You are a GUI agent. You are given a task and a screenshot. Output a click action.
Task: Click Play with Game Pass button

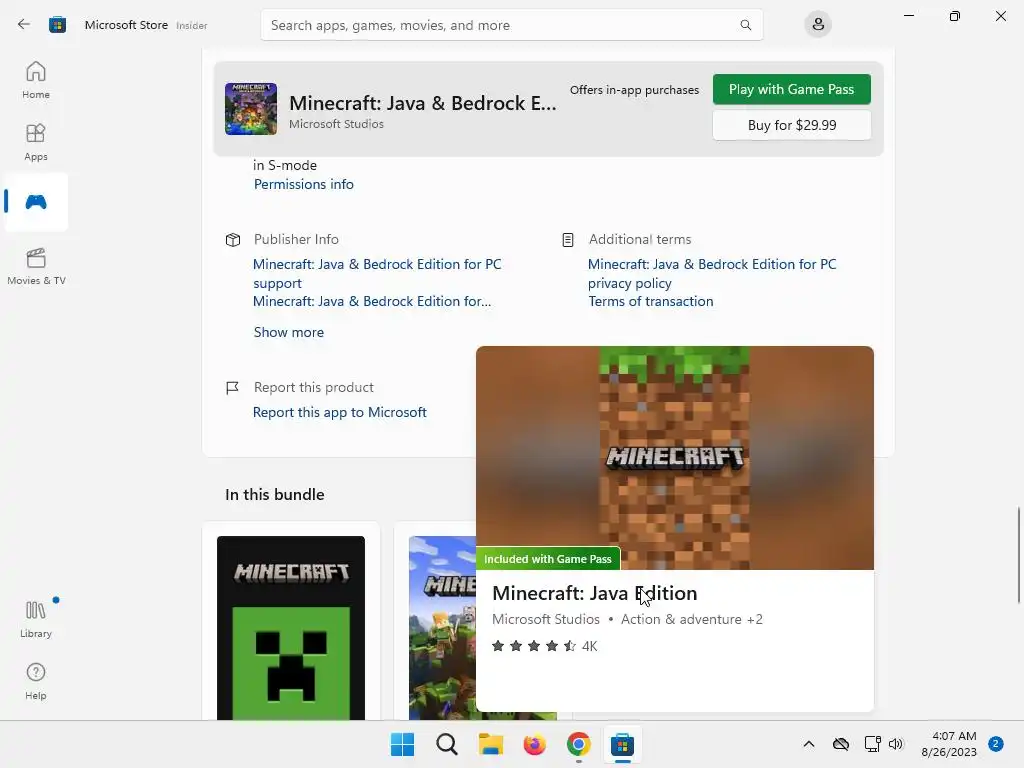coord(792,89)
